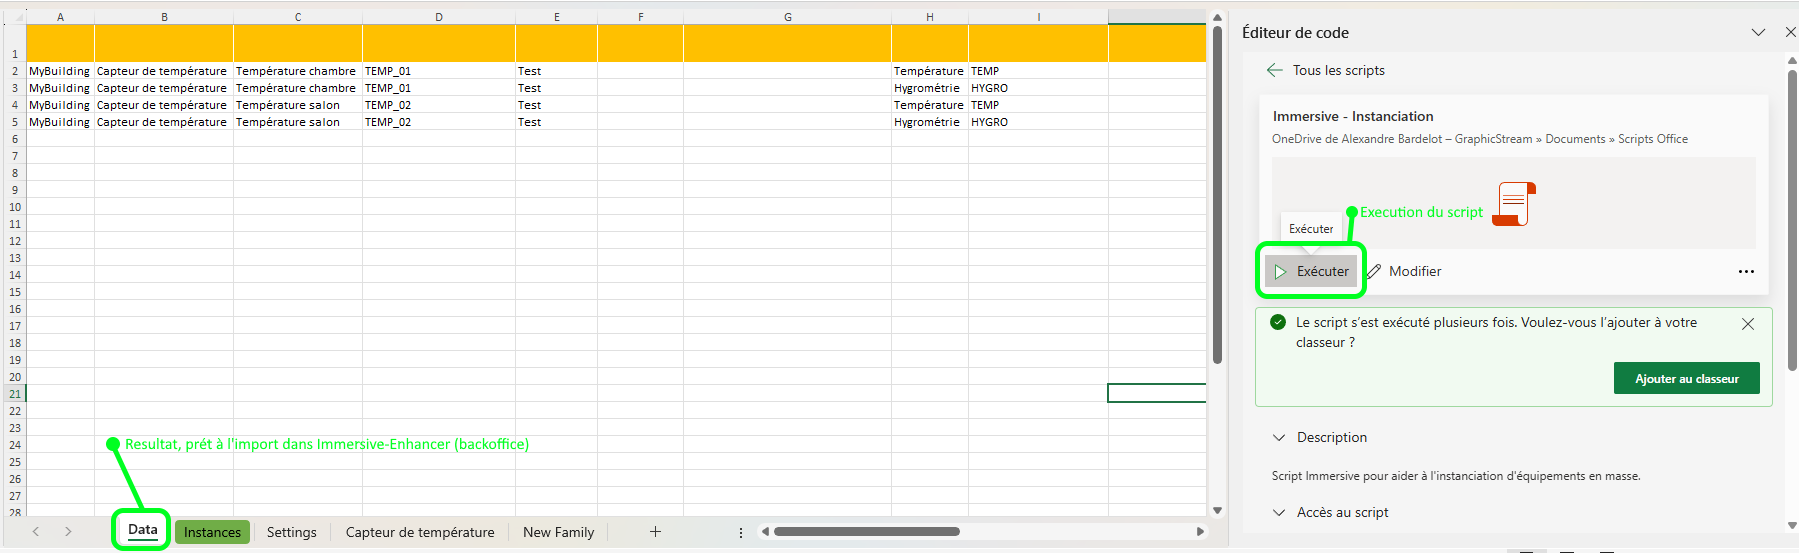Viewport: 1799px width, 553px height.
Task: Click Ajouter au classeur button
Action: click(1686, 379)
